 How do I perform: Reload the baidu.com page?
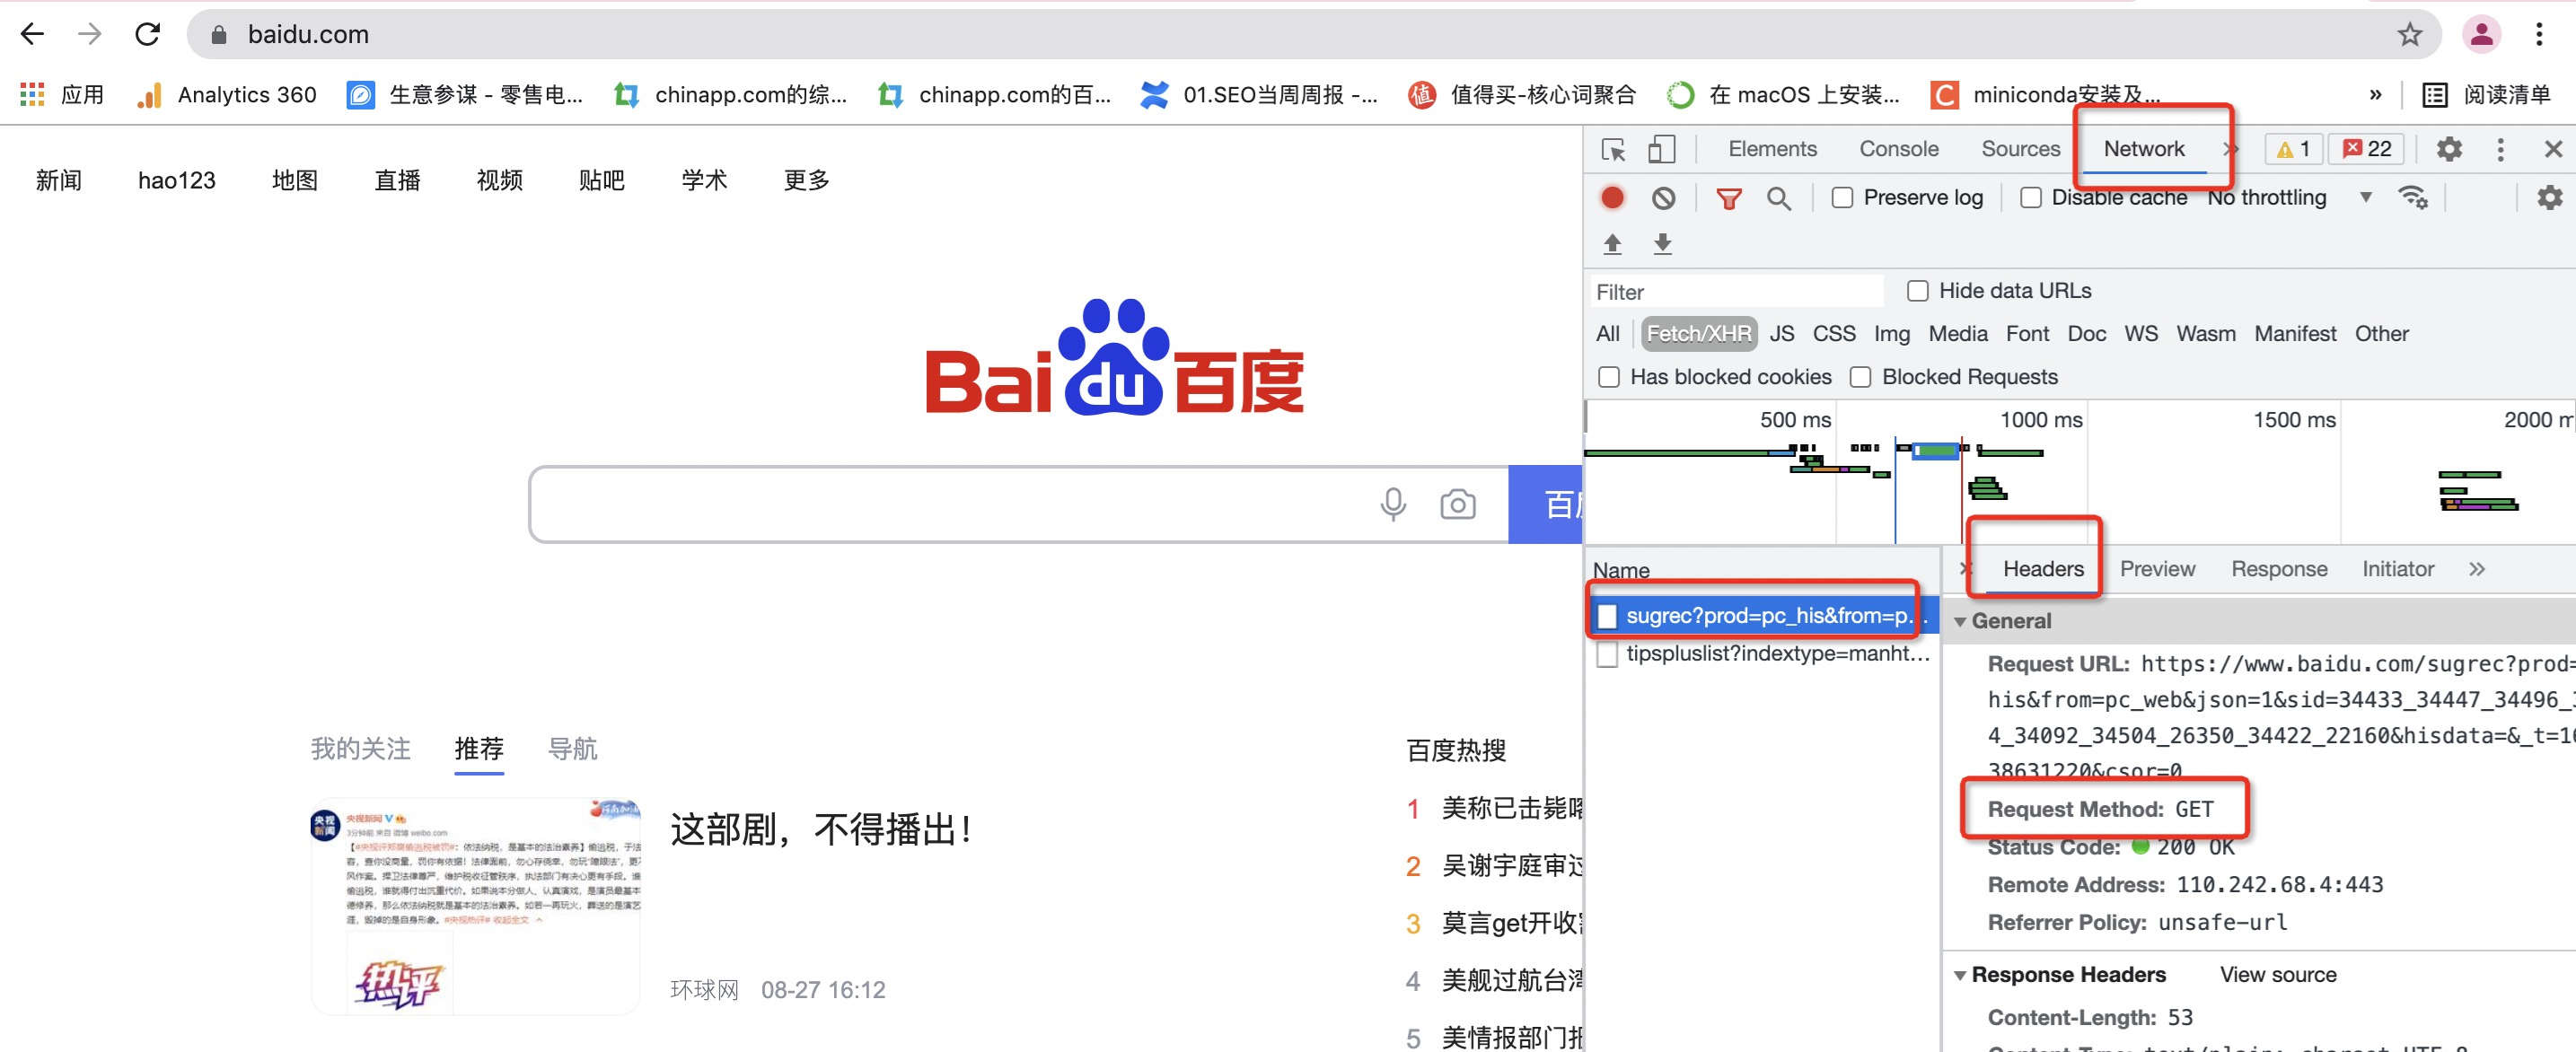(148, 34)
